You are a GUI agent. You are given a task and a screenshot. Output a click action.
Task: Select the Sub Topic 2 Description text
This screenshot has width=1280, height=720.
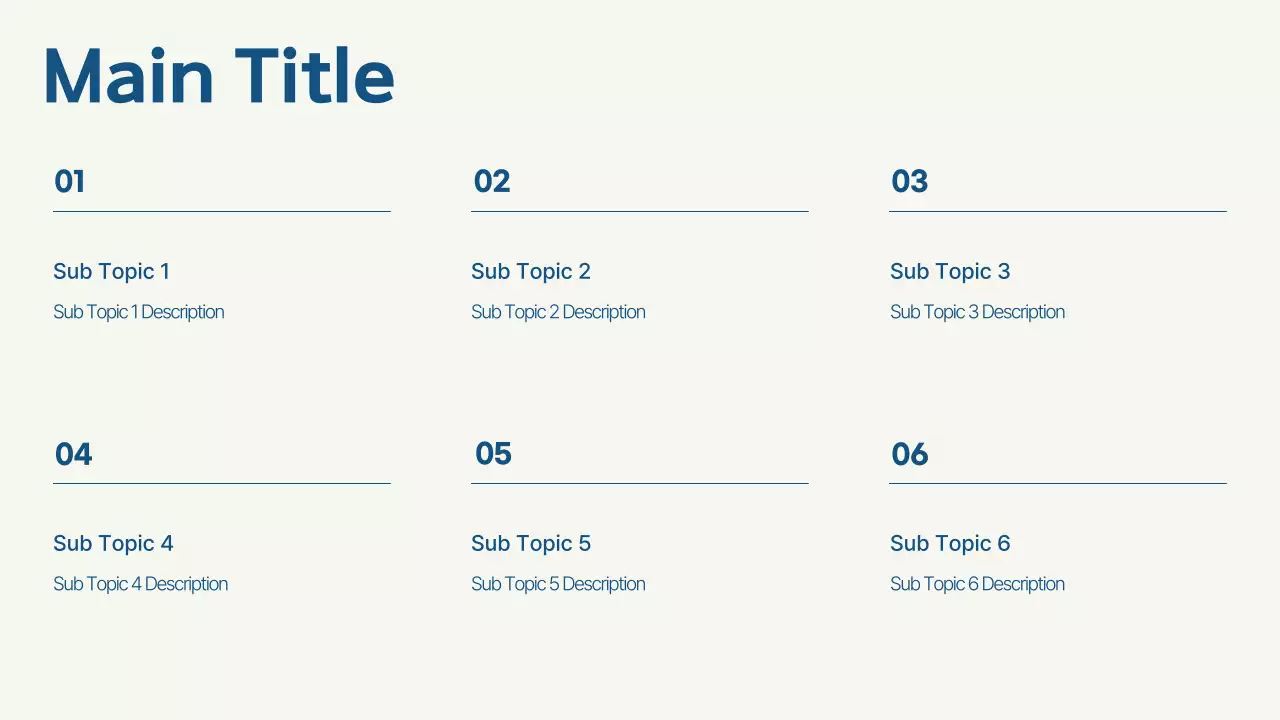pyautogui.click(x=558, y=312)
